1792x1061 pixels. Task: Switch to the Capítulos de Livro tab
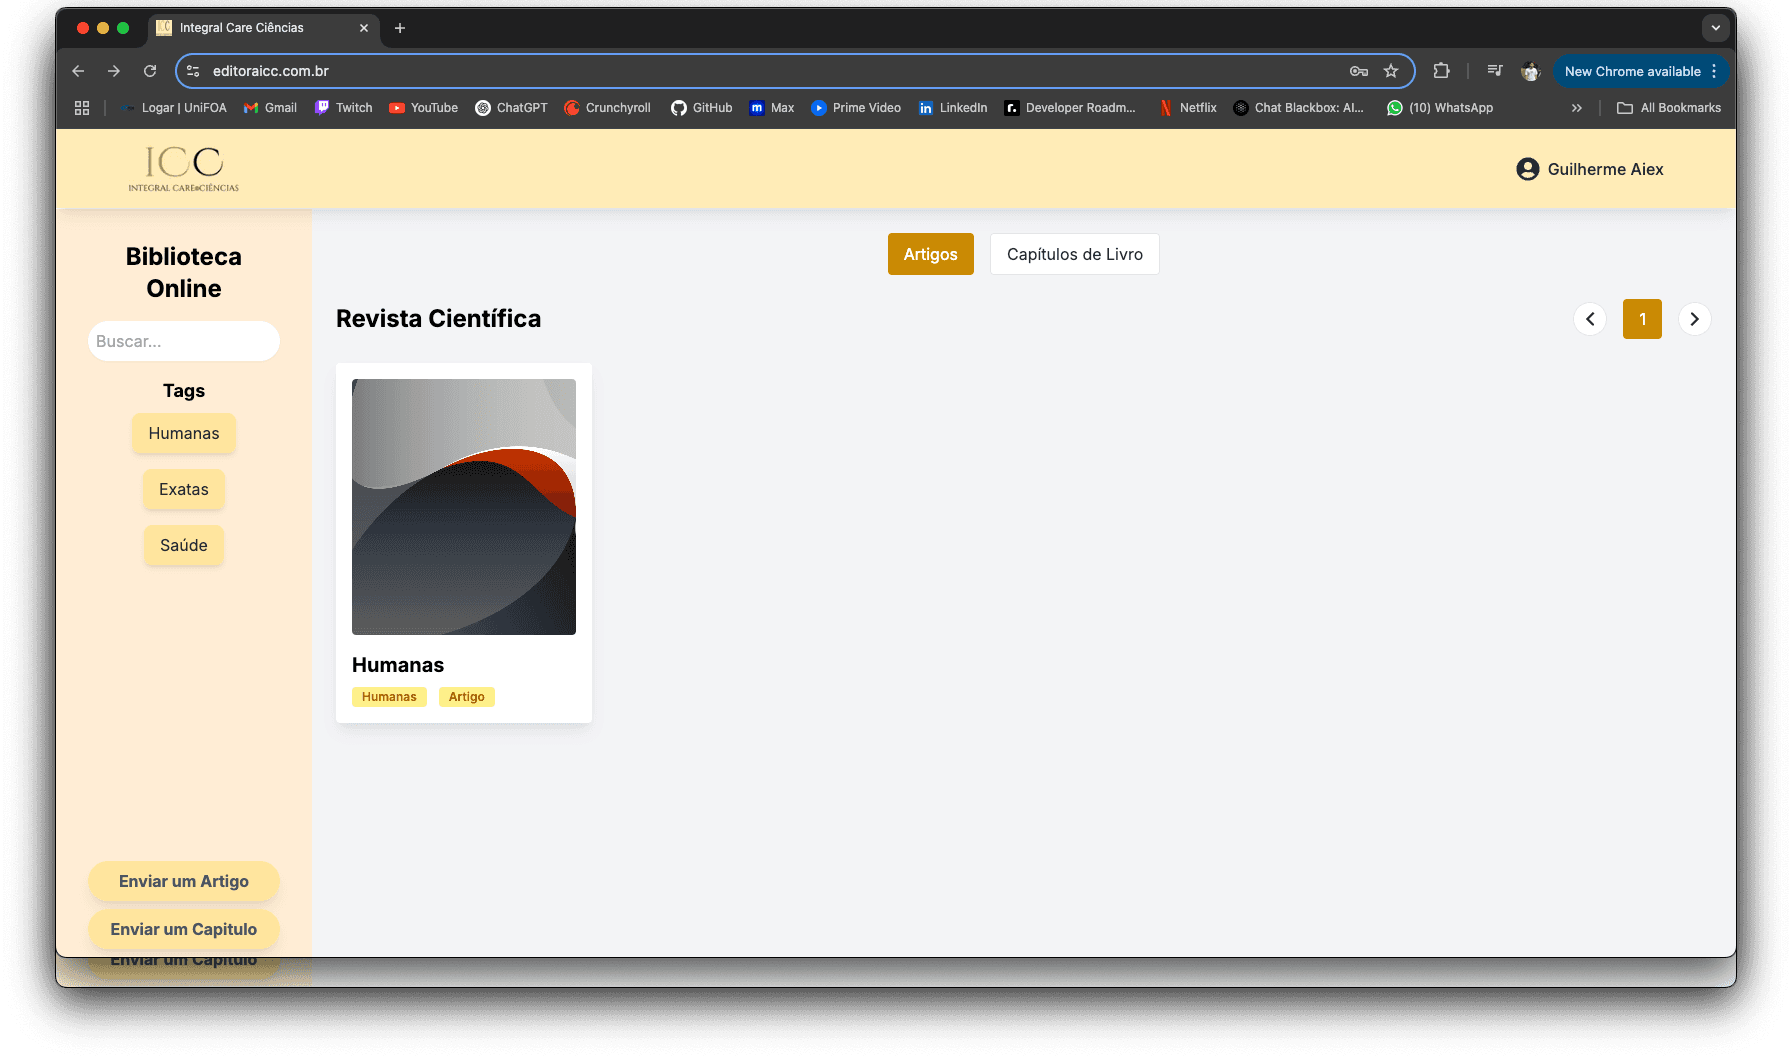pos(1074,254)
